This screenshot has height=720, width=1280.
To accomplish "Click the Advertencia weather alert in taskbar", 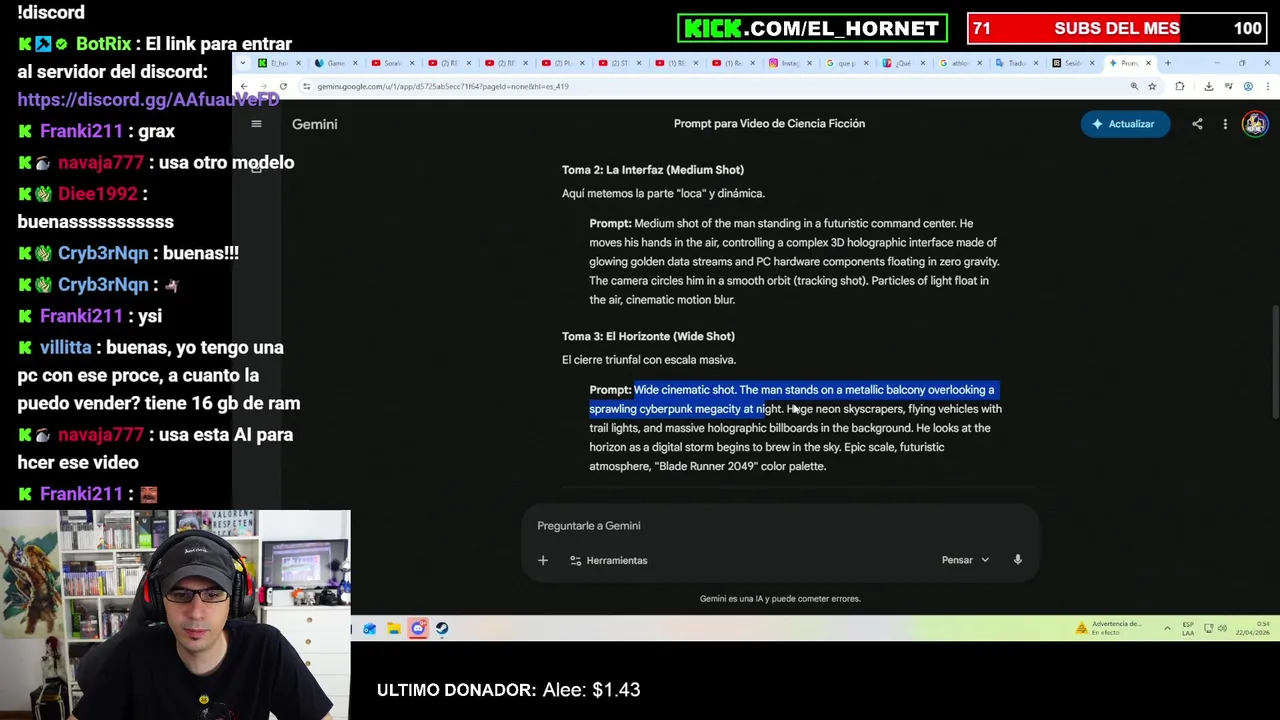I will 1108,628.
